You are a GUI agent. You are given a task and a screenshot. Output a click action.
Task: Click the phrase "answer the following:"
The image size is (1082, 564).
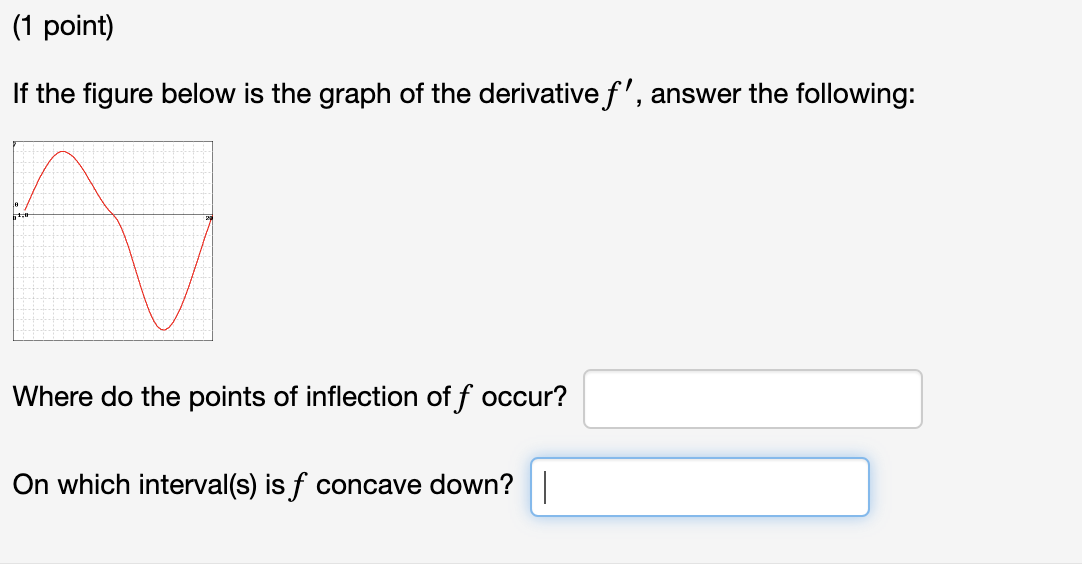tap(783, 94)
